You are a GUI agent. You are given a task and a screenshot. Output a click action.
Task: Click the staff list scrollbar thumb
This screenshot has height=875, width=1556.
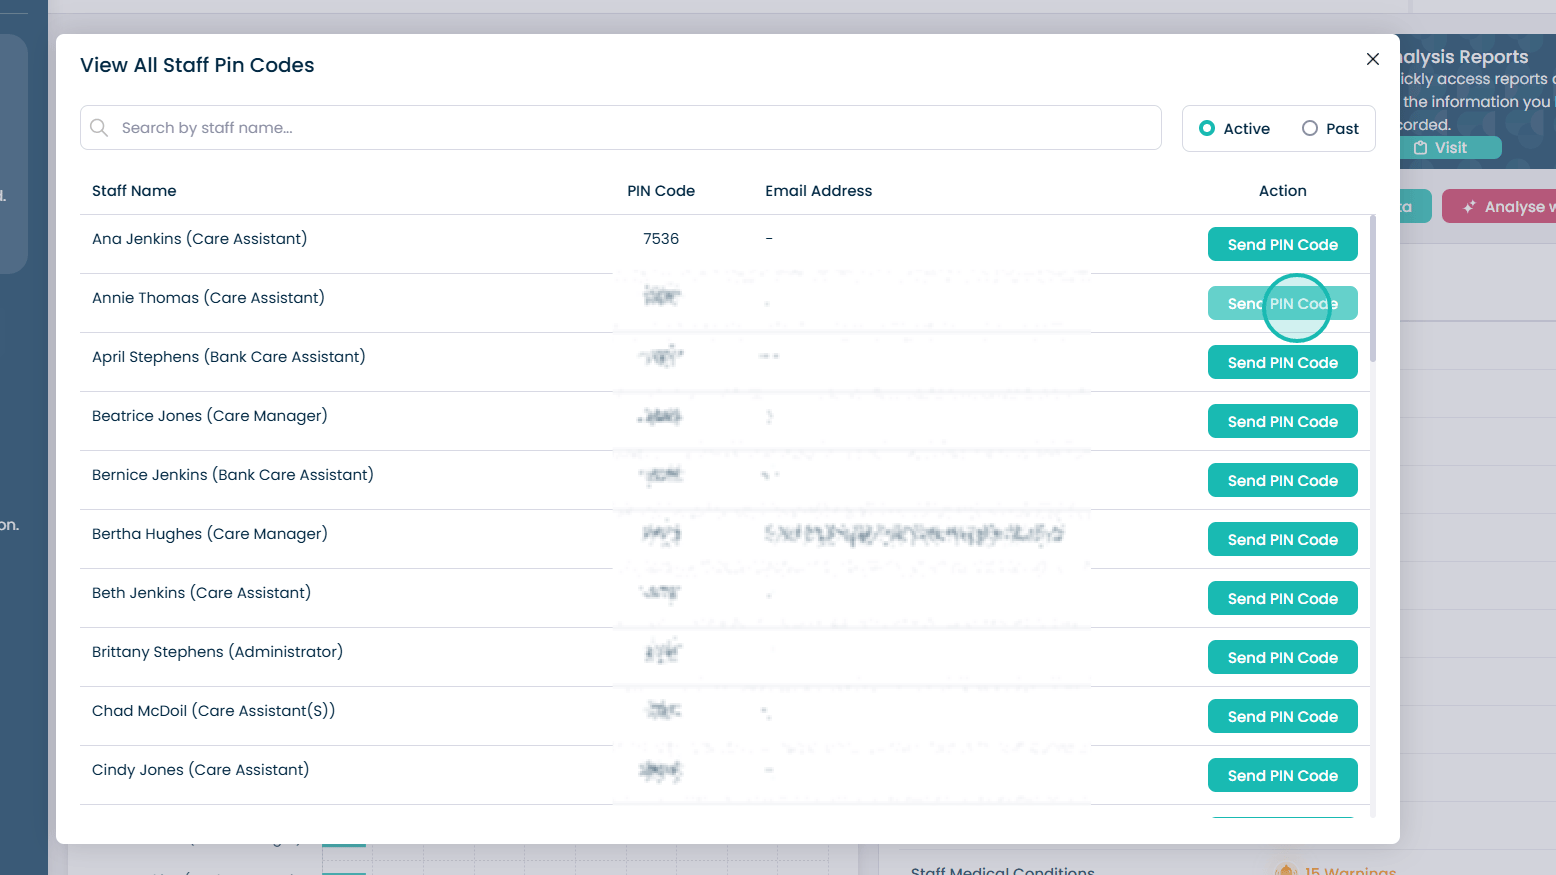(1373, 288)
